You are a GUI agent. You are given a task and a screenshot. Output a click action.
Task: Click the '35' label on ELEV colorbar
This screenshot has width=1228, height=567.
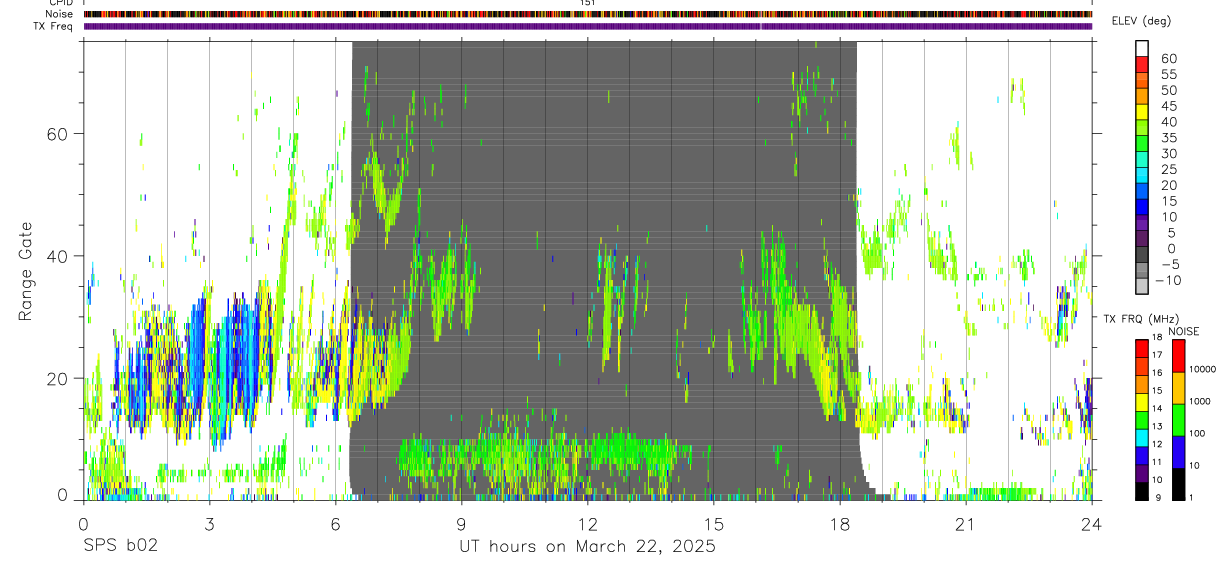(x=1168, y=138)
